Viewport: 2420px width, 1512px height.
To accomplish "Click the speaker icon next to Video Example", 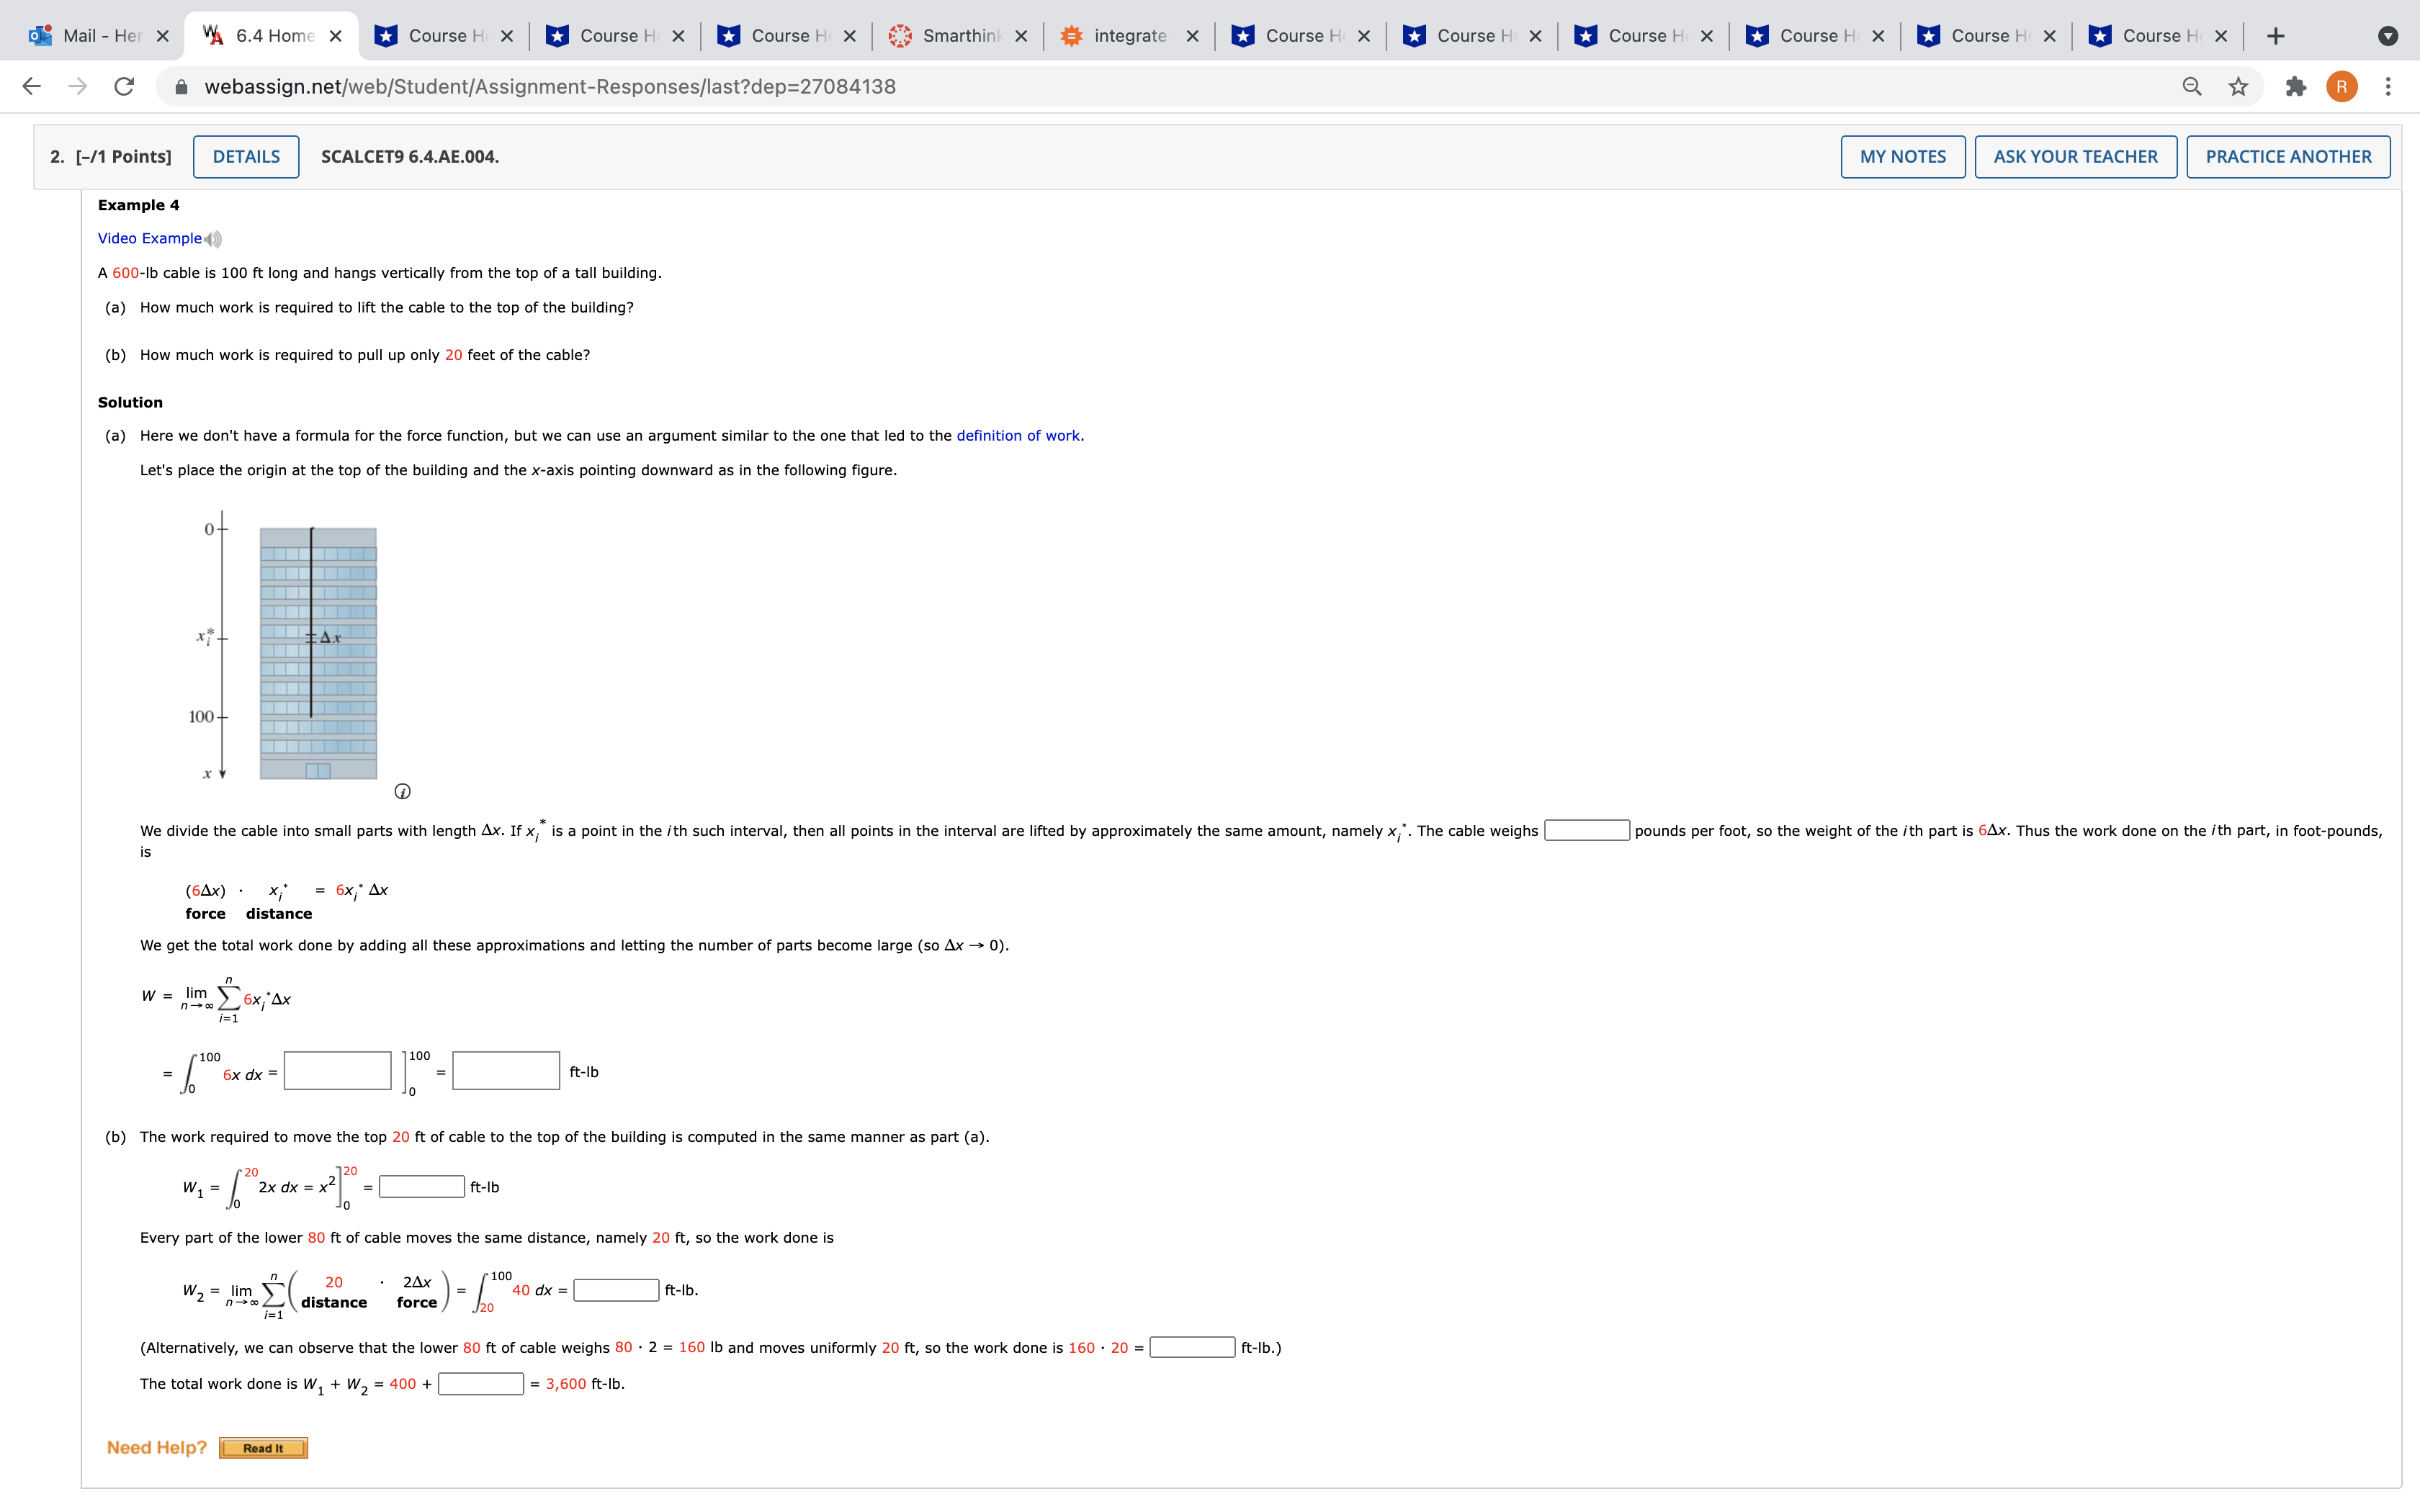I will click(212, 238).
